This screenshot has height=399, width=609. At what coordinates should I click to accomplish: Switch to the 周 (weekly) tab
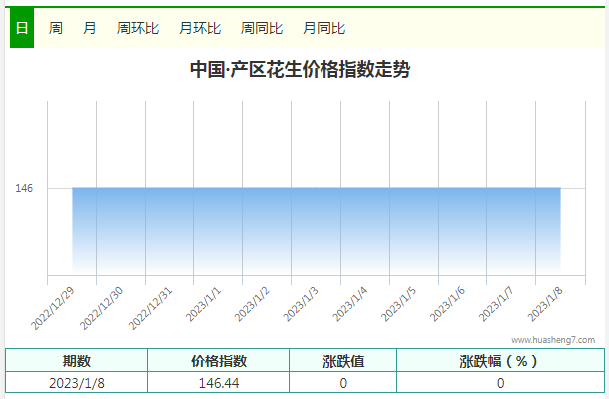56,28
